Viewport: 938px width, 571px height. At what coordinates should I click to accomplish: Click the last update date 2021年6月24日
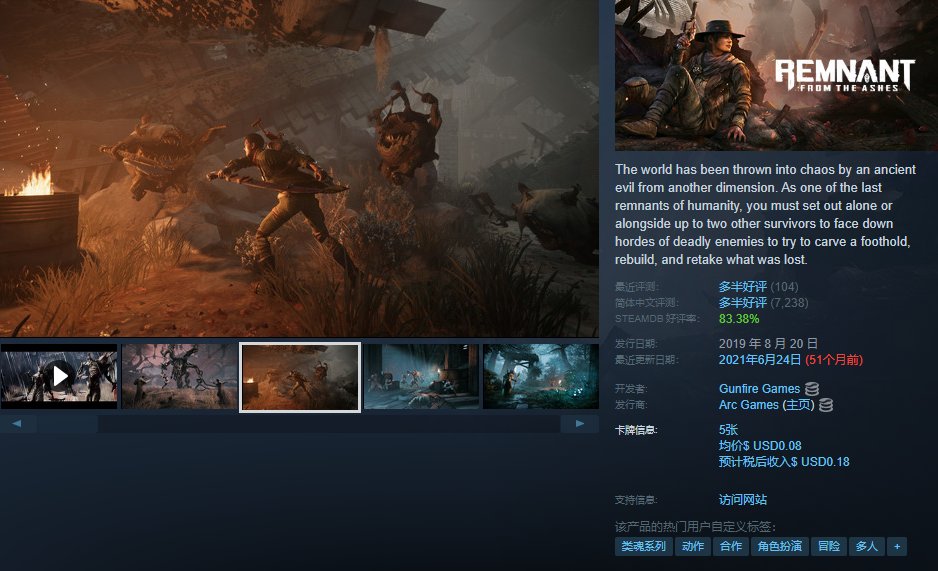[760, 359]
